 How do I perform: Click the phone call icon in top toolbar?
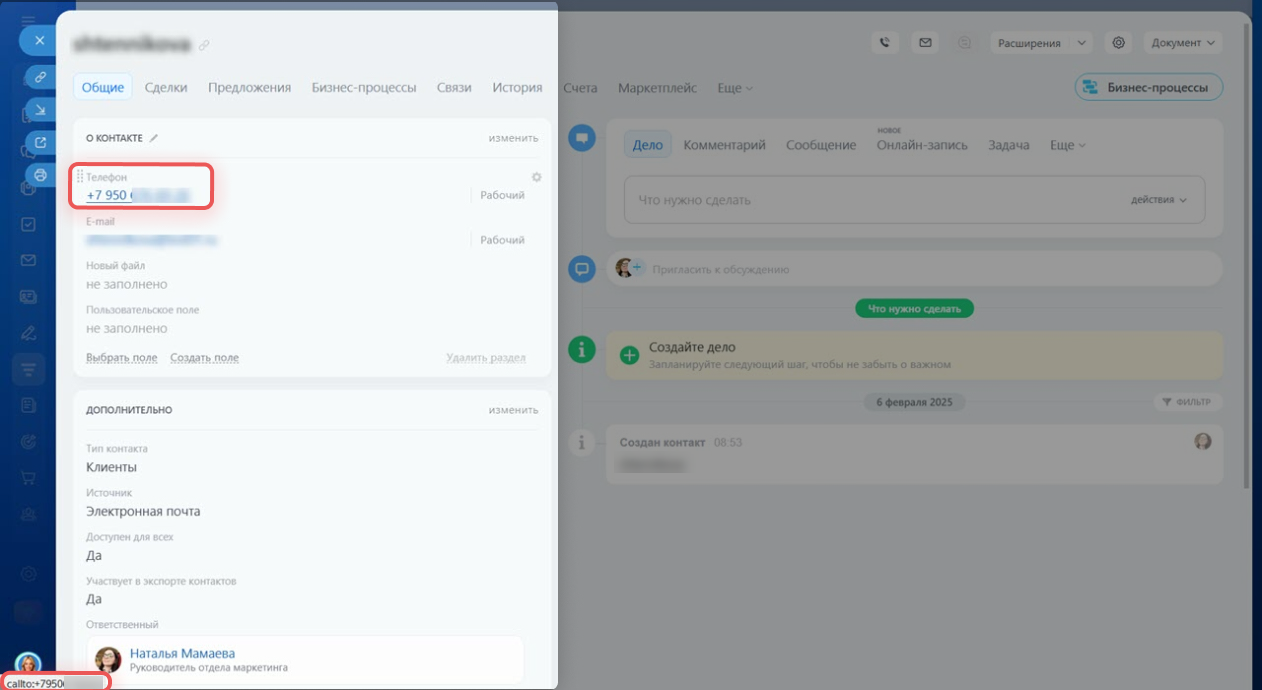(x=884, y=43)
